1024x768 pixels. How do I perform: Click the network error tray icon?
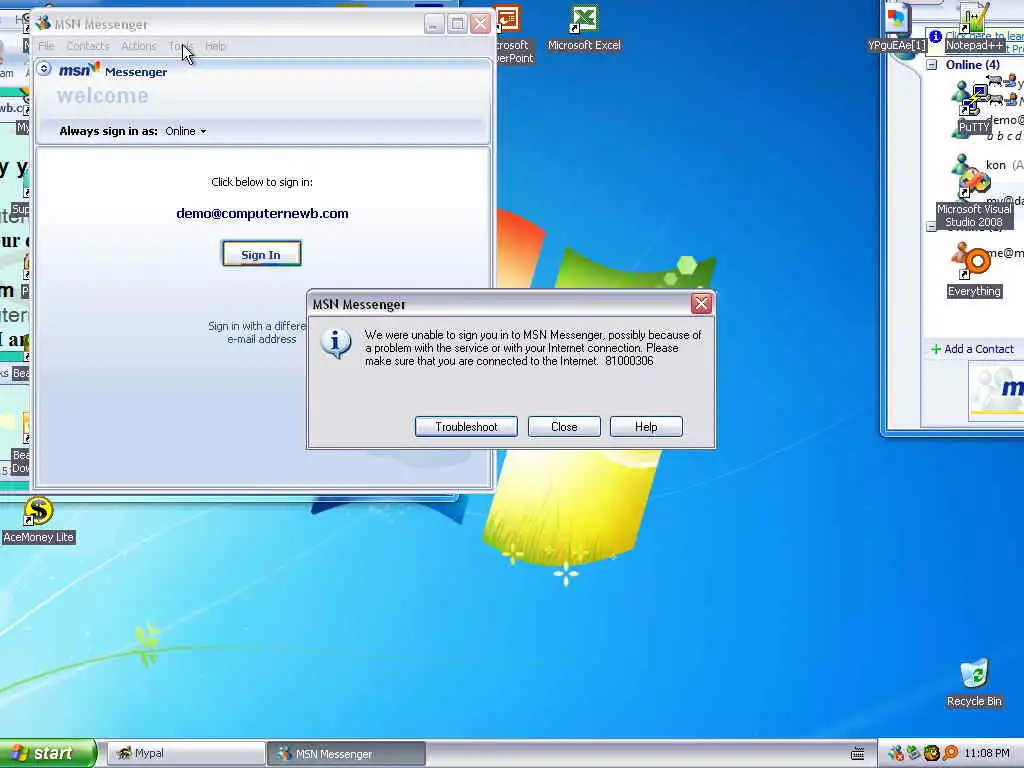896,754
